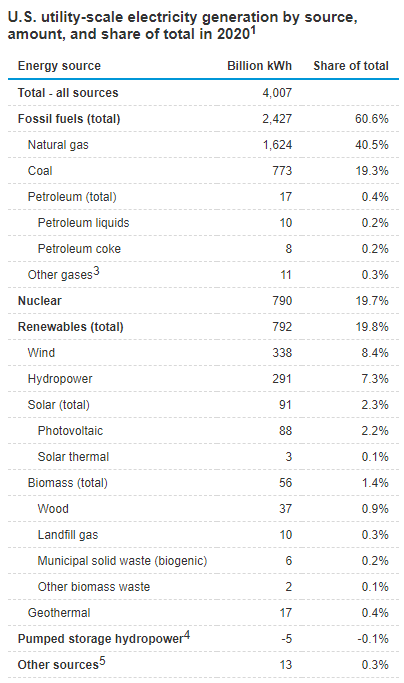
Task: Select the Natural gas row label
Action: pos(58,145)
